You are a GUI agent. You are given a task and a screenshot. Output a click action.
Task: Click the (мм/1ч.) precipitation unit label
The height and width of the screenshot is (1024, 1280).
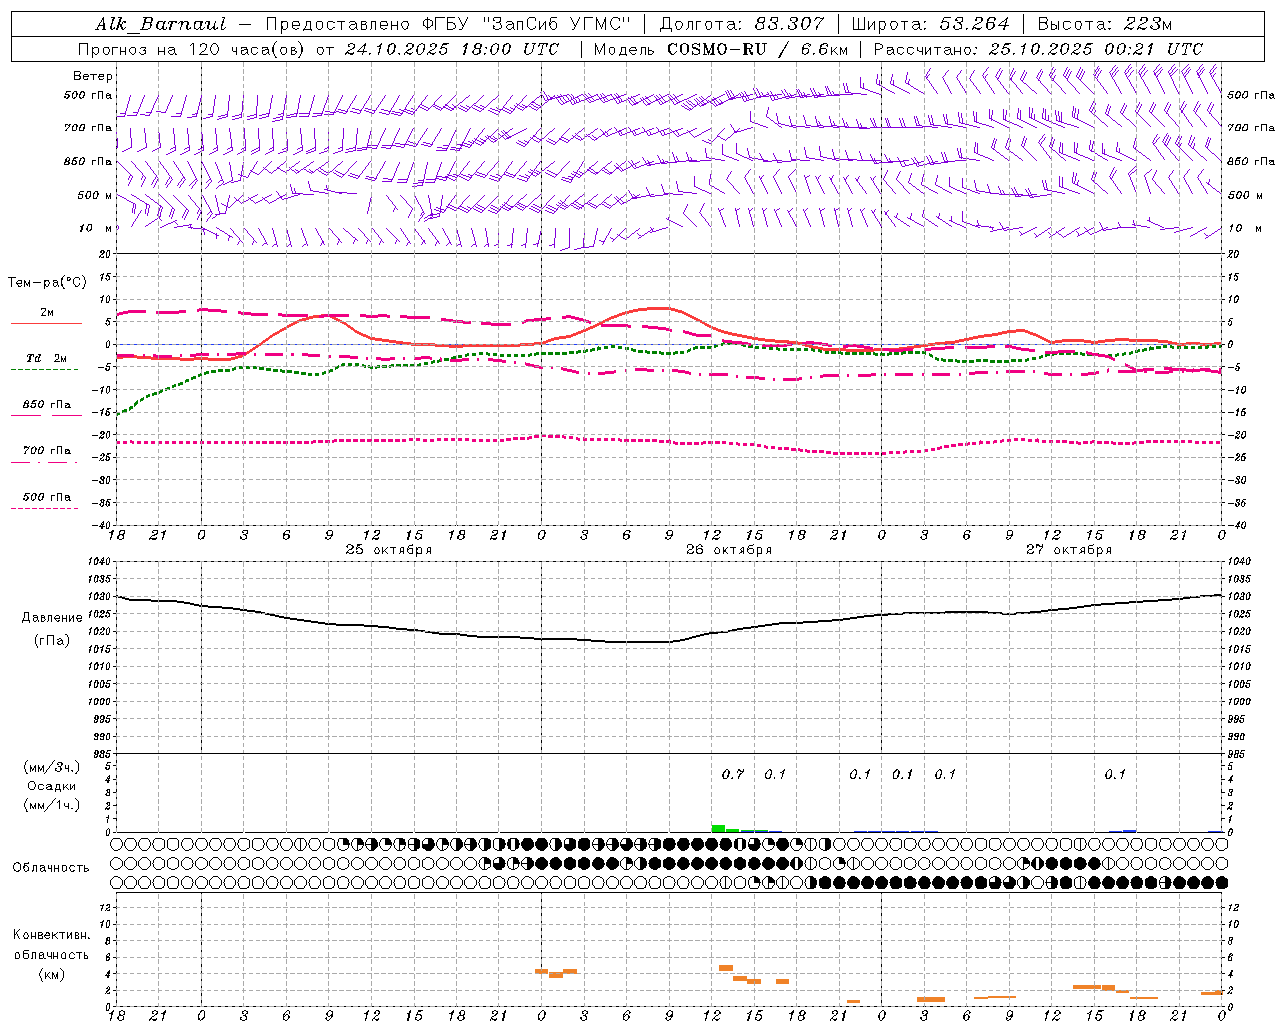tap(52, 805)
